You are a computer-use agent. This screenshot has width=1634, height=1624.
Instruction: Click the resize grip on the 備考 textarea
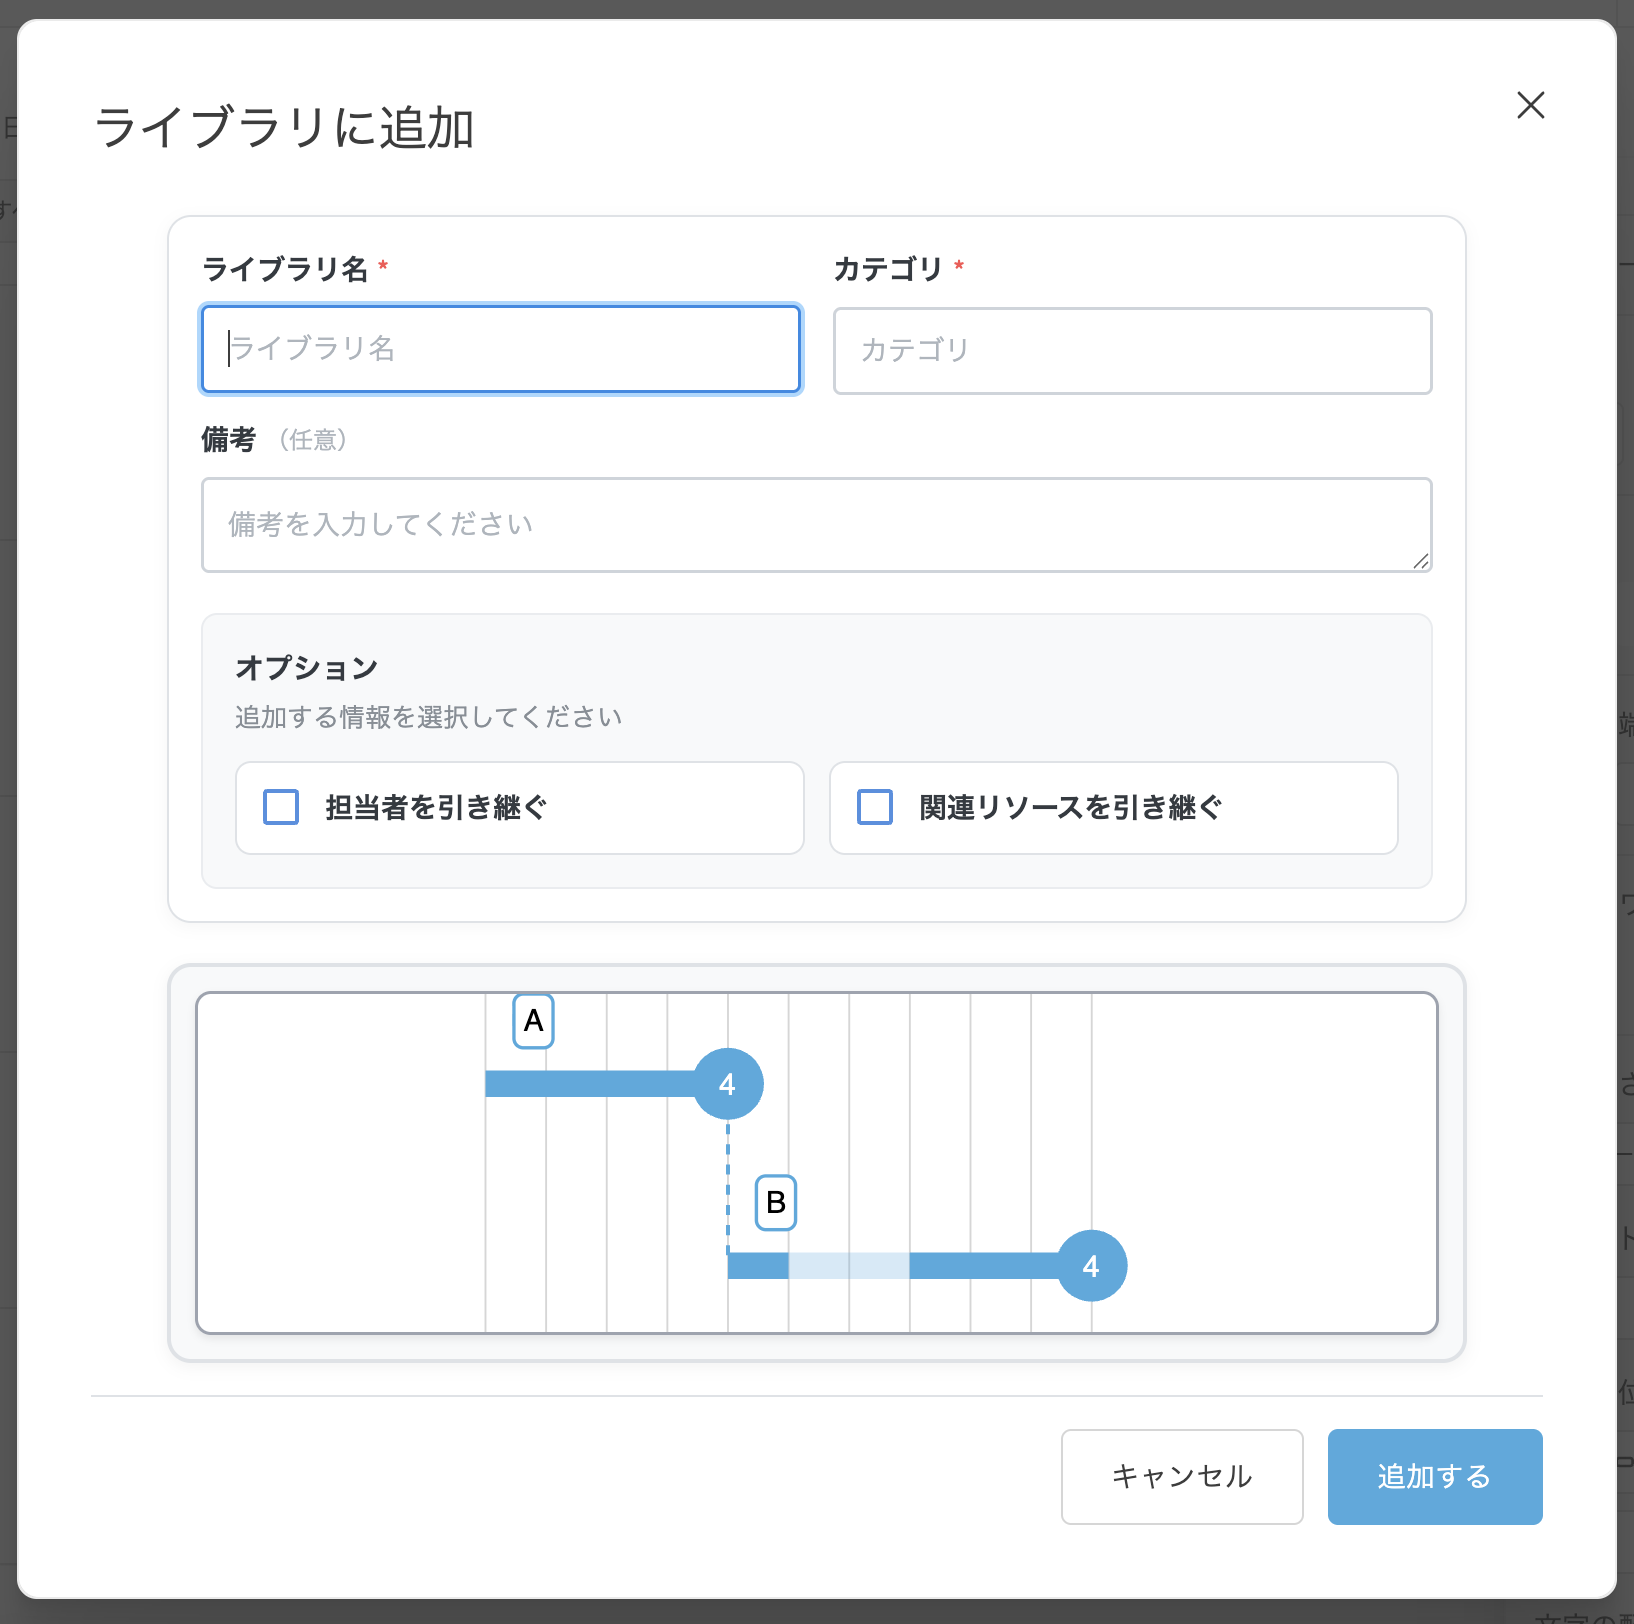(1420, 561)
